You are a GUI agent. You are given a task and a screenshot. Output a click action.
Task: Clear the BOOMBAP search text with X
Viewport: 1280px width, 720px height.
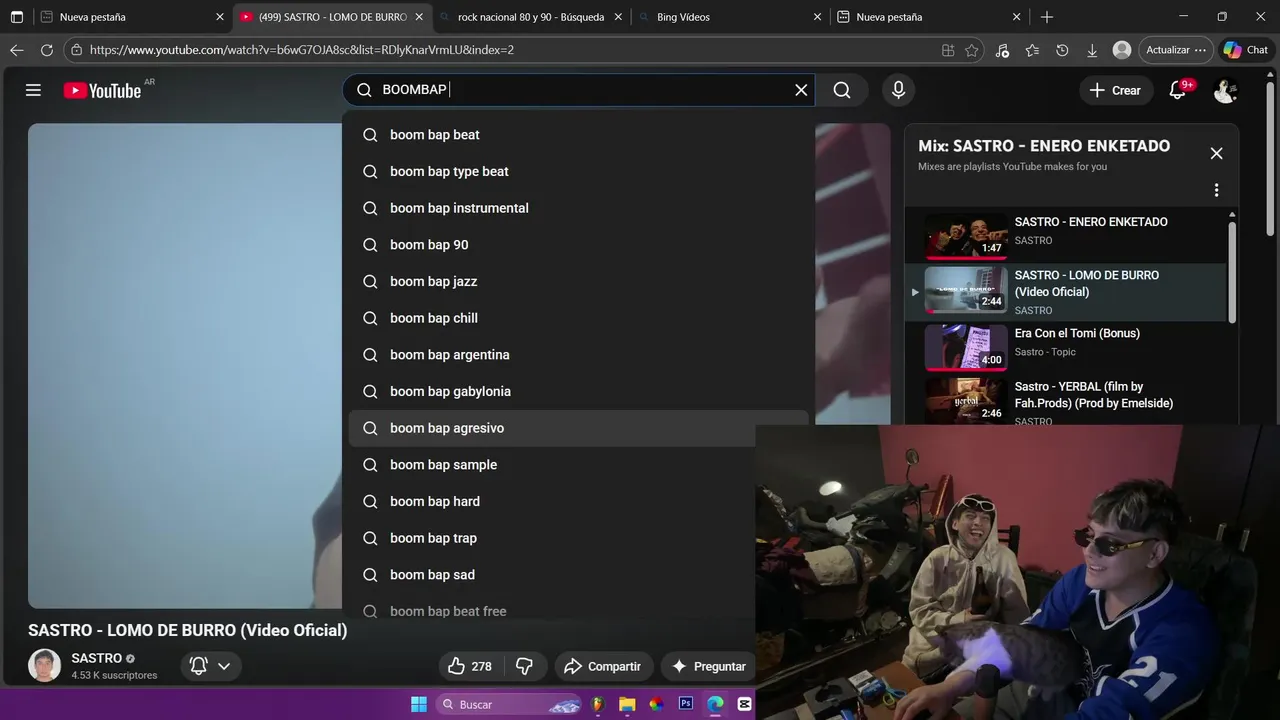tap(801, 90)
